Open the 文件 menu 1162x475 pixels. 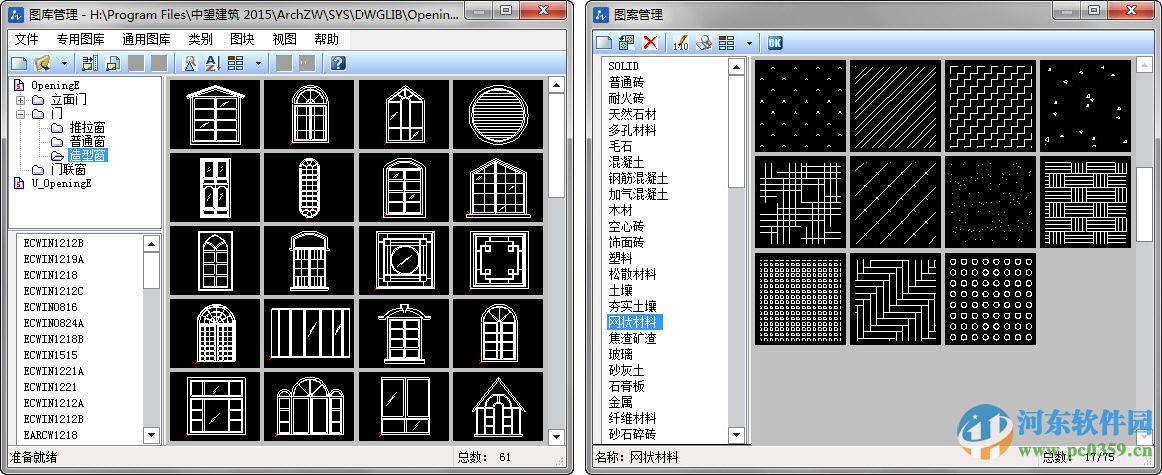27,39
